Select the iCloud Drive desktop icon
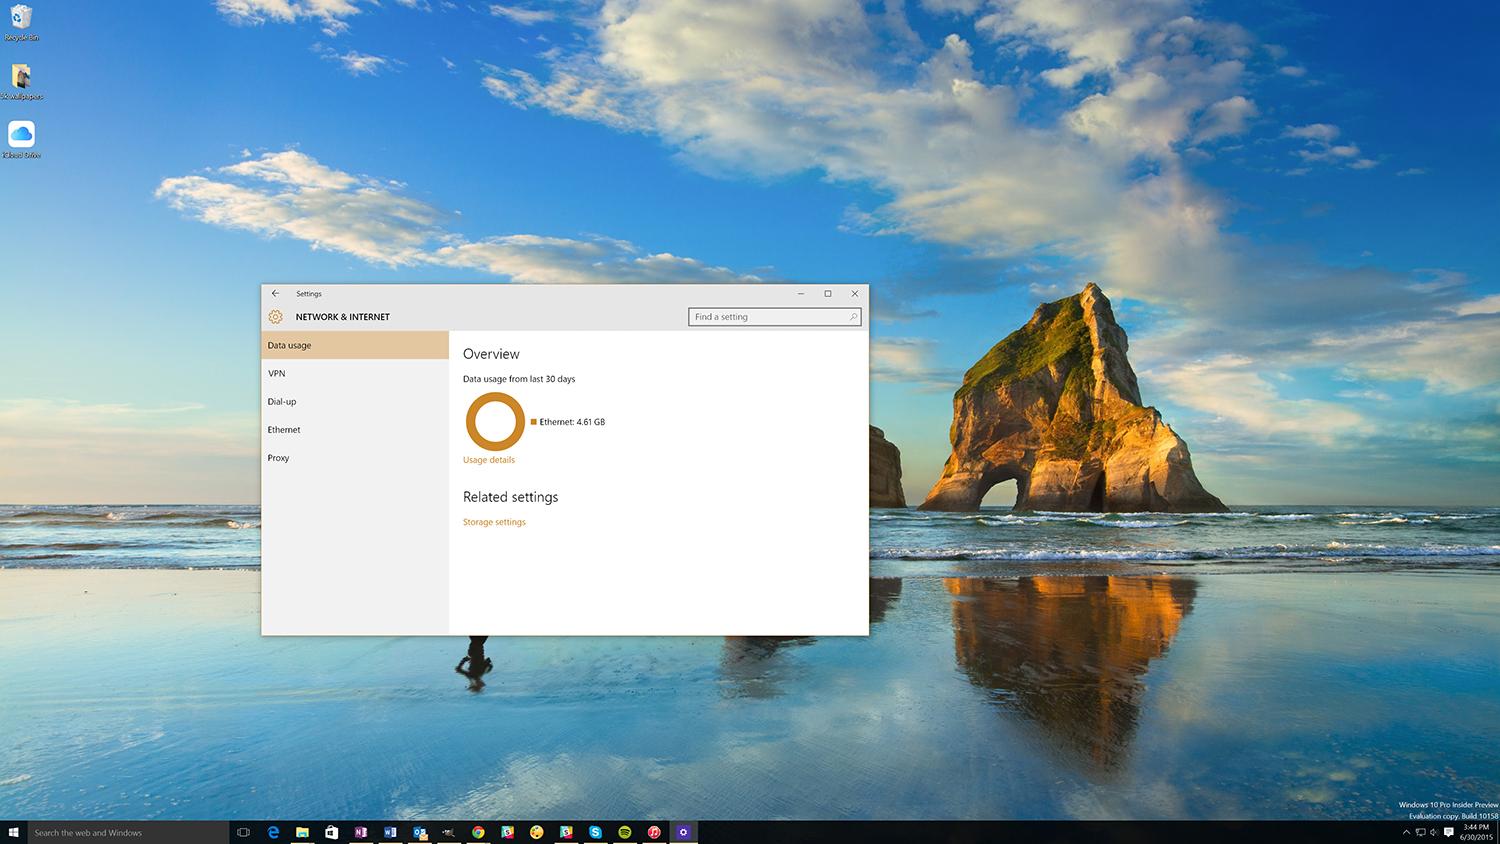 tap(21, 141)
